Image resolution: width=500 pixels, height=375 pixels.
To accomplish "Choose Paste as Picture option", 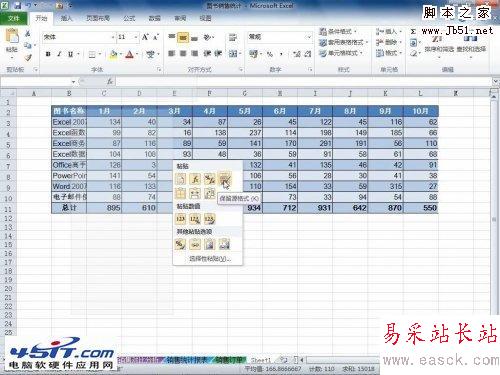I will (209, 244).
